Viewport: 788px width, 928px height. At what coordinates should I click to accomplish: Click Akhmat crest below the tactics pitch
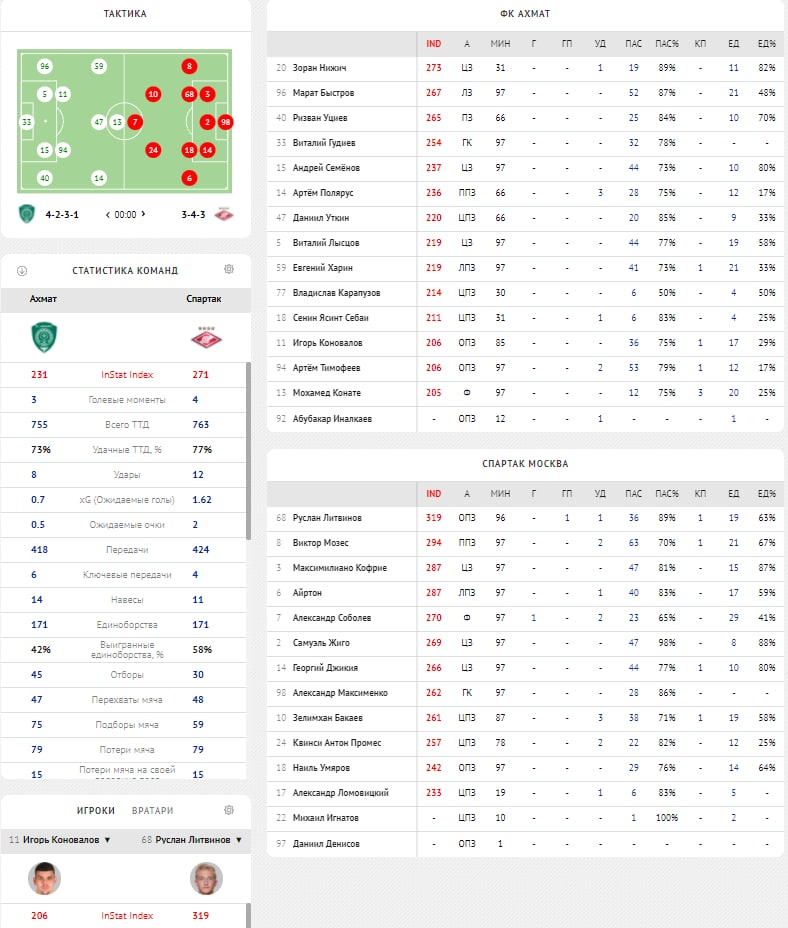(x=27, y=213)
